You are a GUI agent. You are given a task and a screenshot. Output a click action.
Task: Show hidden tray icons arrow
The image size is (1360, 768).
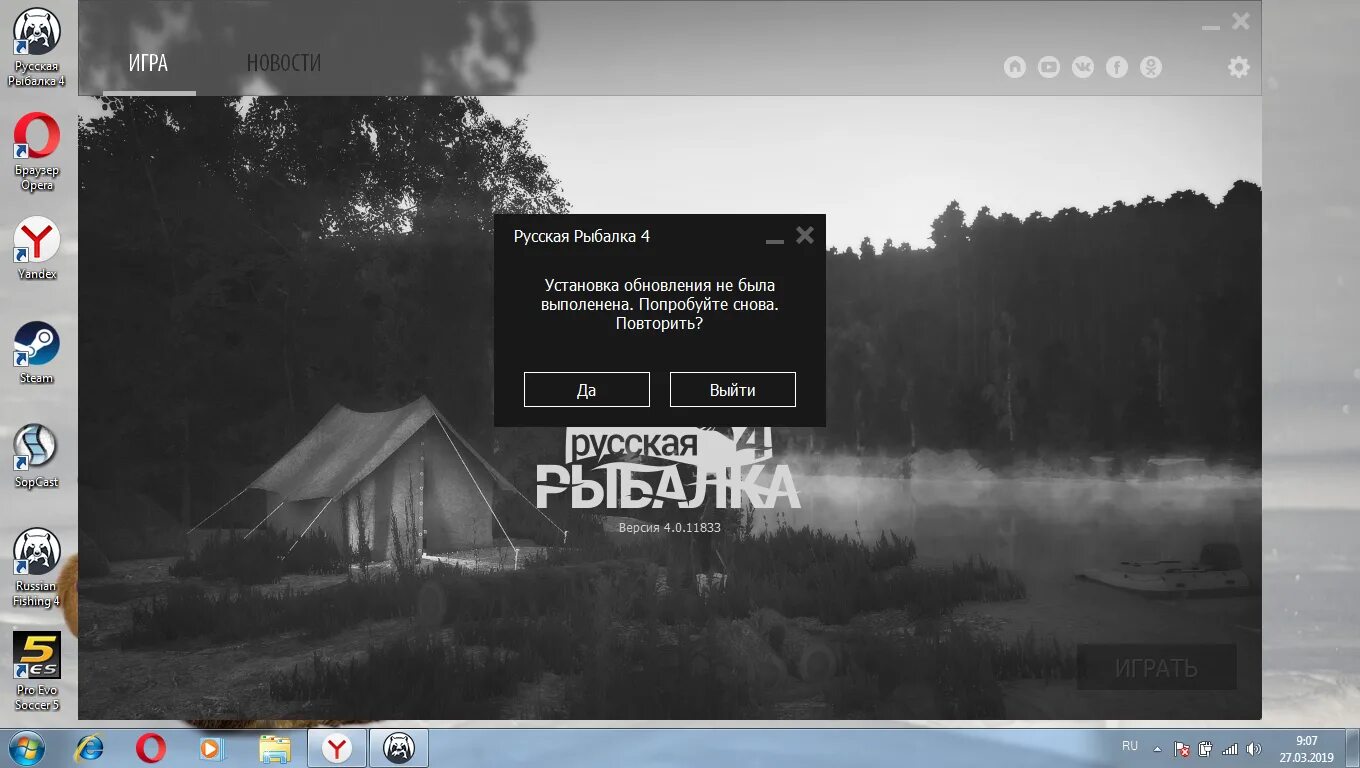(1158, 749)
